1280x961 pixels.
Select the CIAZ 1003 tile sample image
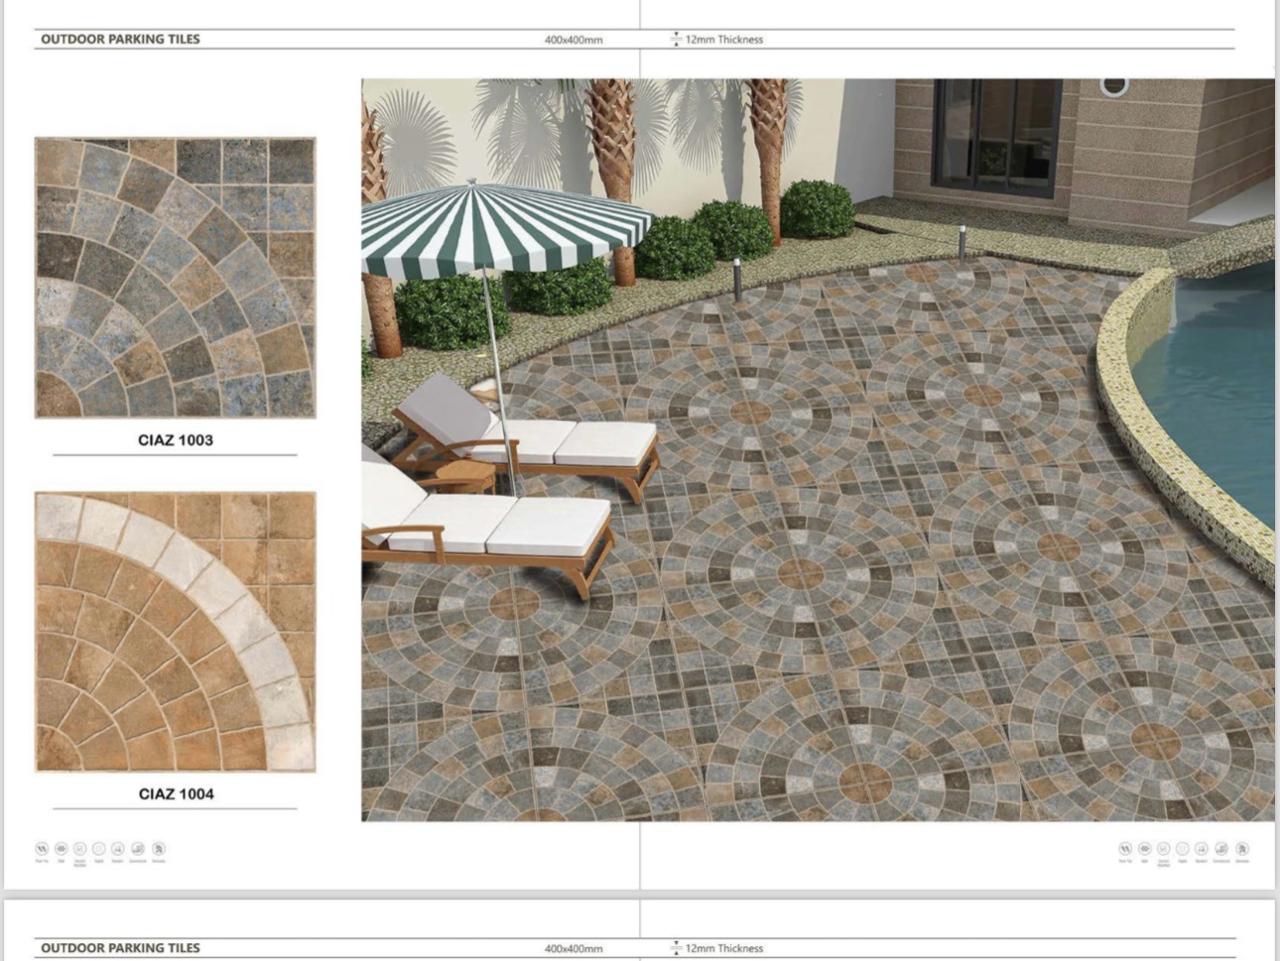point(175,278)
